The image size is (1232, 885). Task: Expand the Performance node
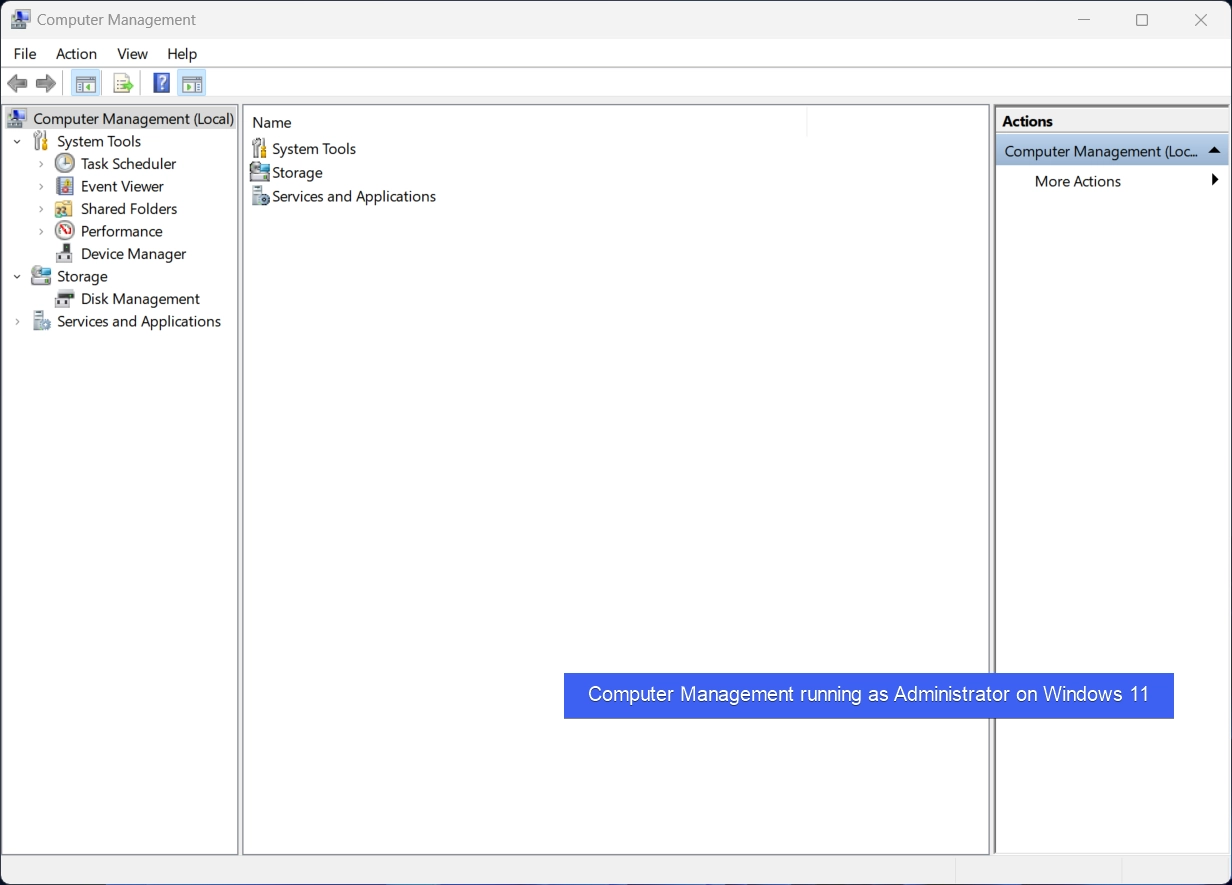pos(41,232)
